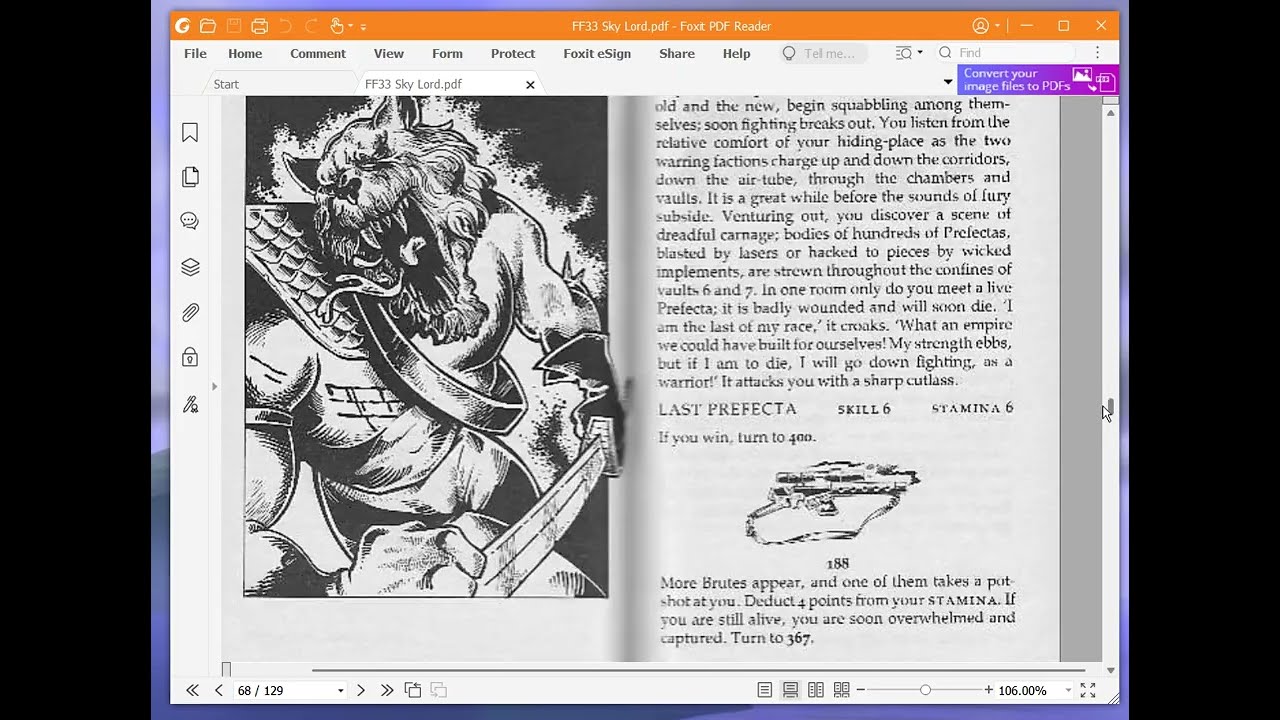This screenshot has height=720, width=1280.
Task: Click the zoom out minus button
Action: (x=861, y=690)
